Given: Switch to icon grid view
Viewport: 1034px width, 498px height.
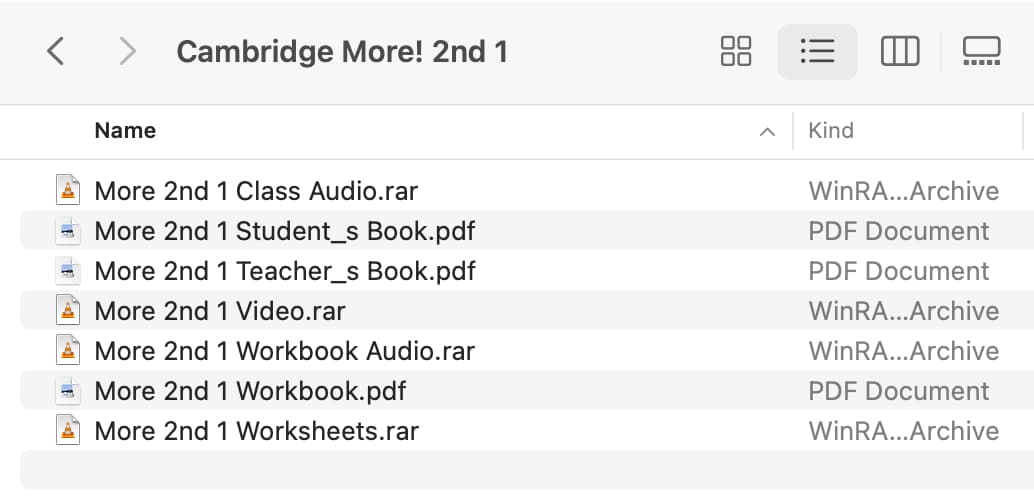Looking at the screenshot, I should tap(736, 51).
